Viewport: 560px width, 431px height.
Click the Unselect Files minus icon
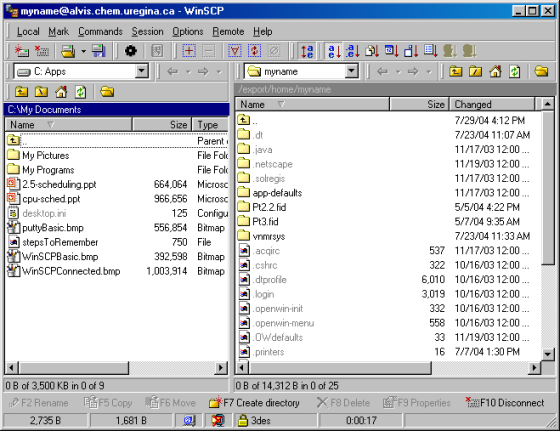tap(209, 51)
